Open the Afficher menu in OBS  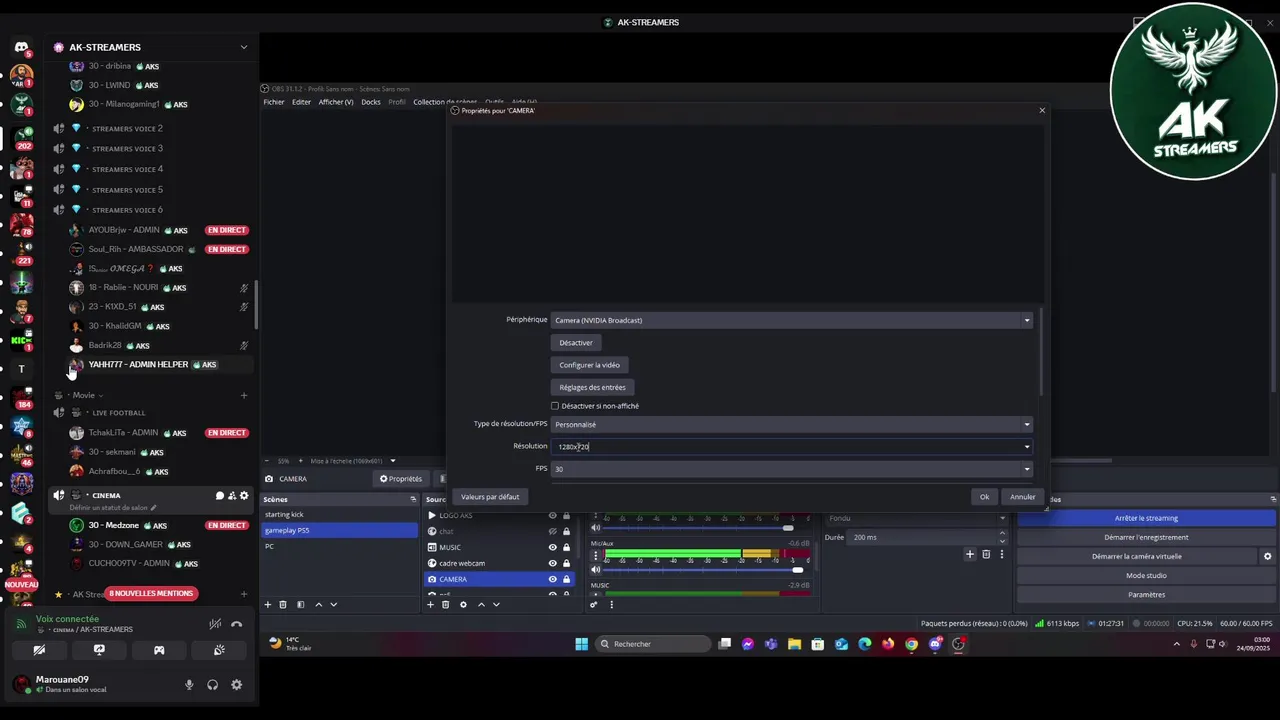pyautogui.click(x=336, y=102)
